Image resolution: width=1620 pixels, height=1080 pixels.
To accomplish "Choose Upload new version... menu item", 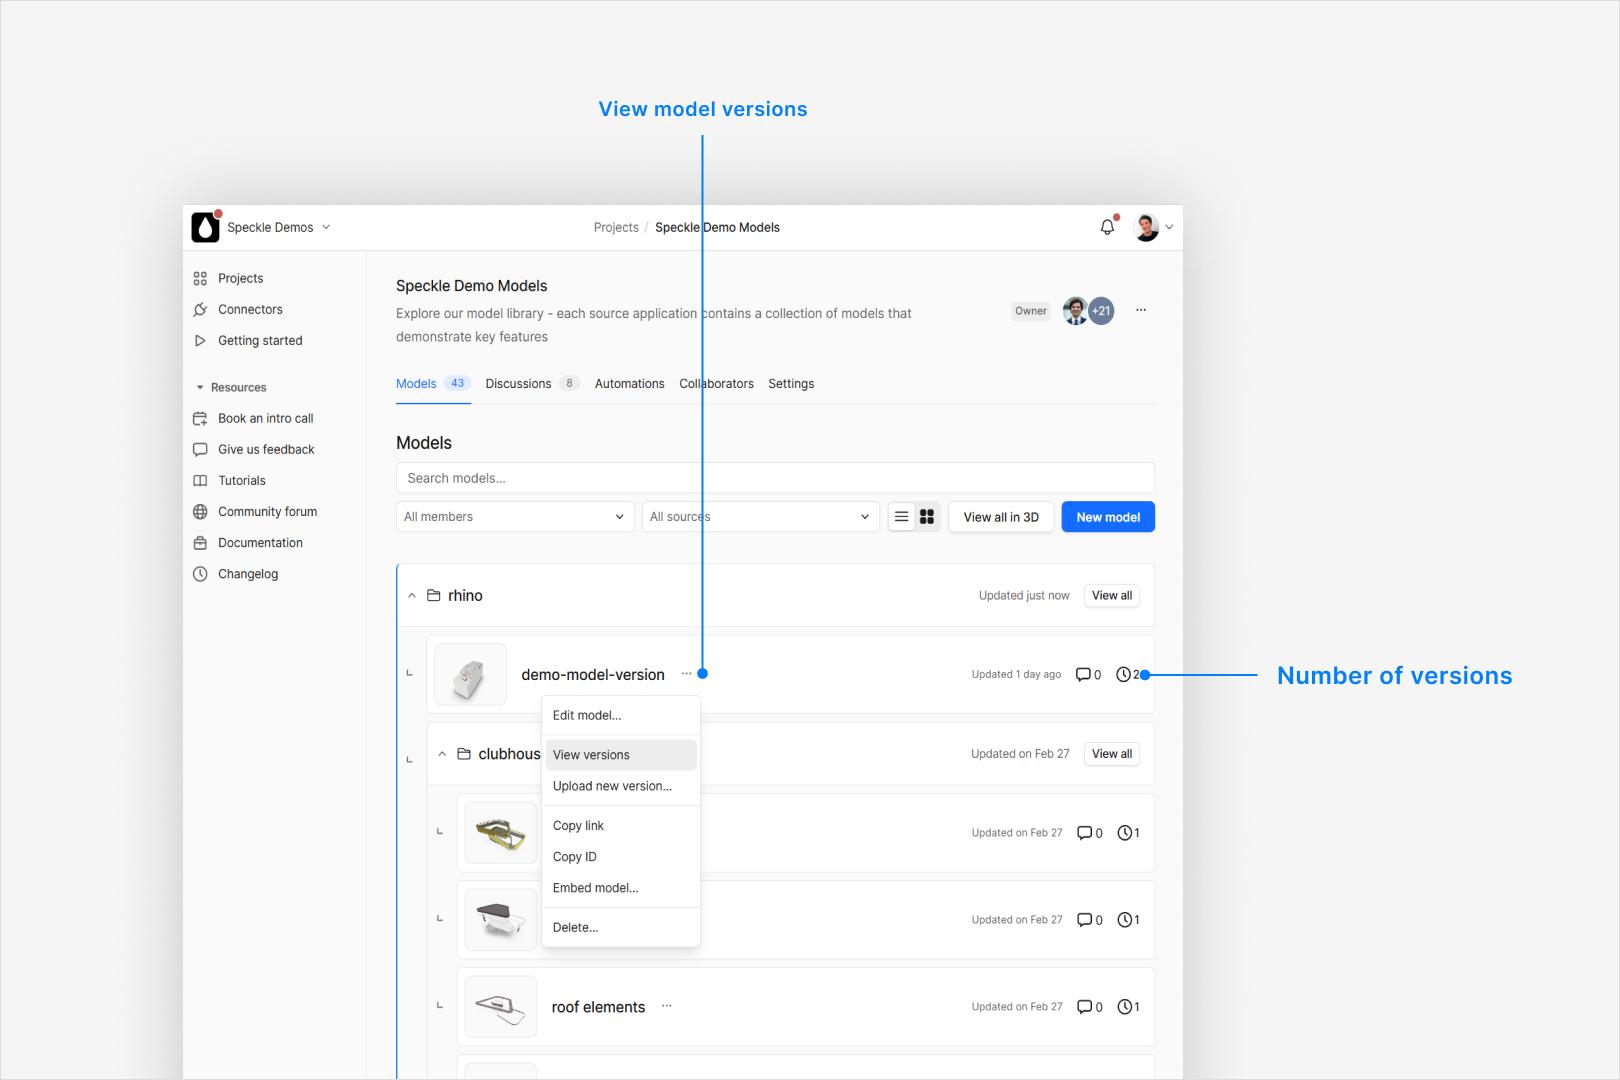I will click(621, 786).
